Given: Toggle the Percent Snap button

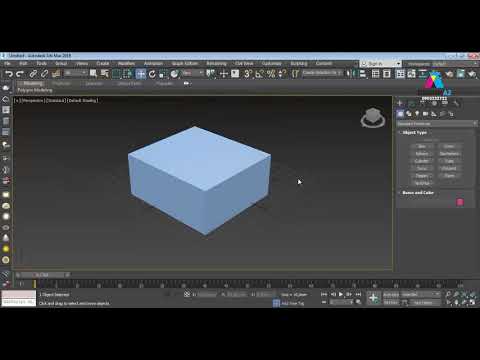Looking at the screenshot, I should click(x=271, y=74).
